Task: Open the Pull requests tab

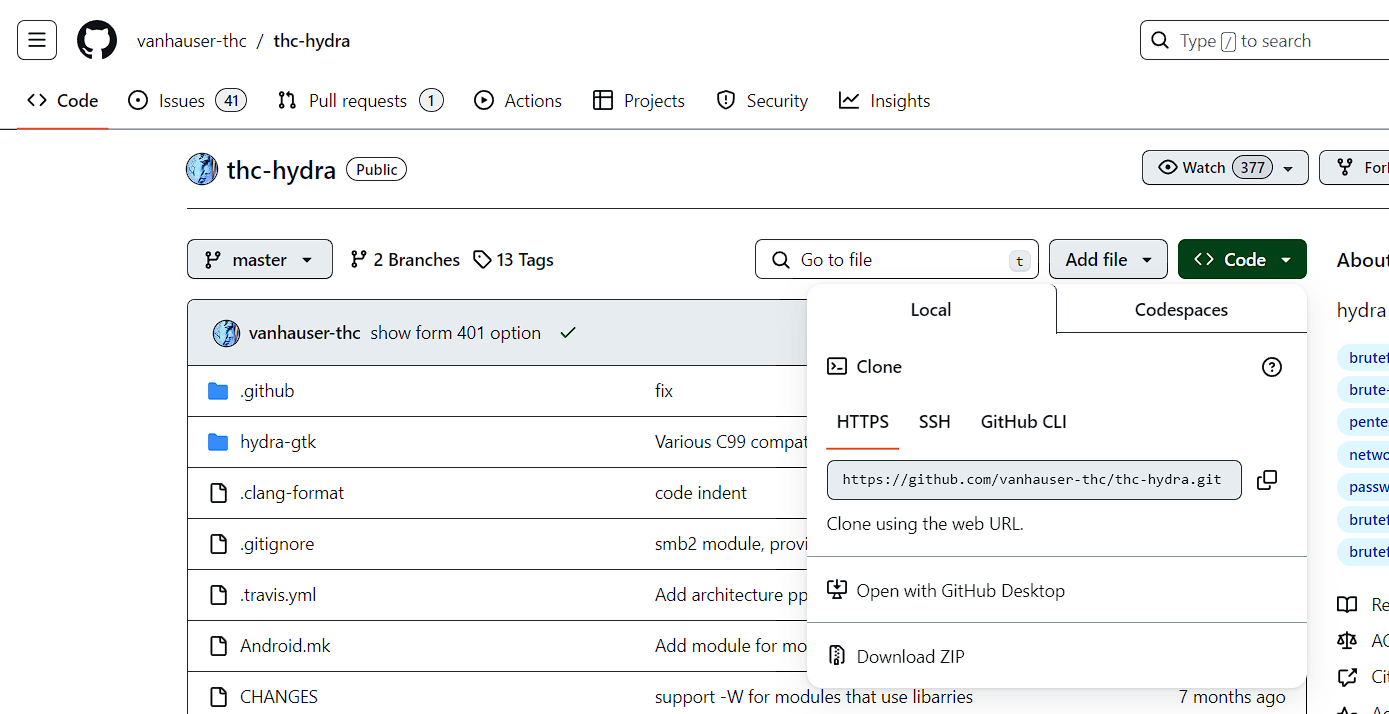Action: coord(360,101)
